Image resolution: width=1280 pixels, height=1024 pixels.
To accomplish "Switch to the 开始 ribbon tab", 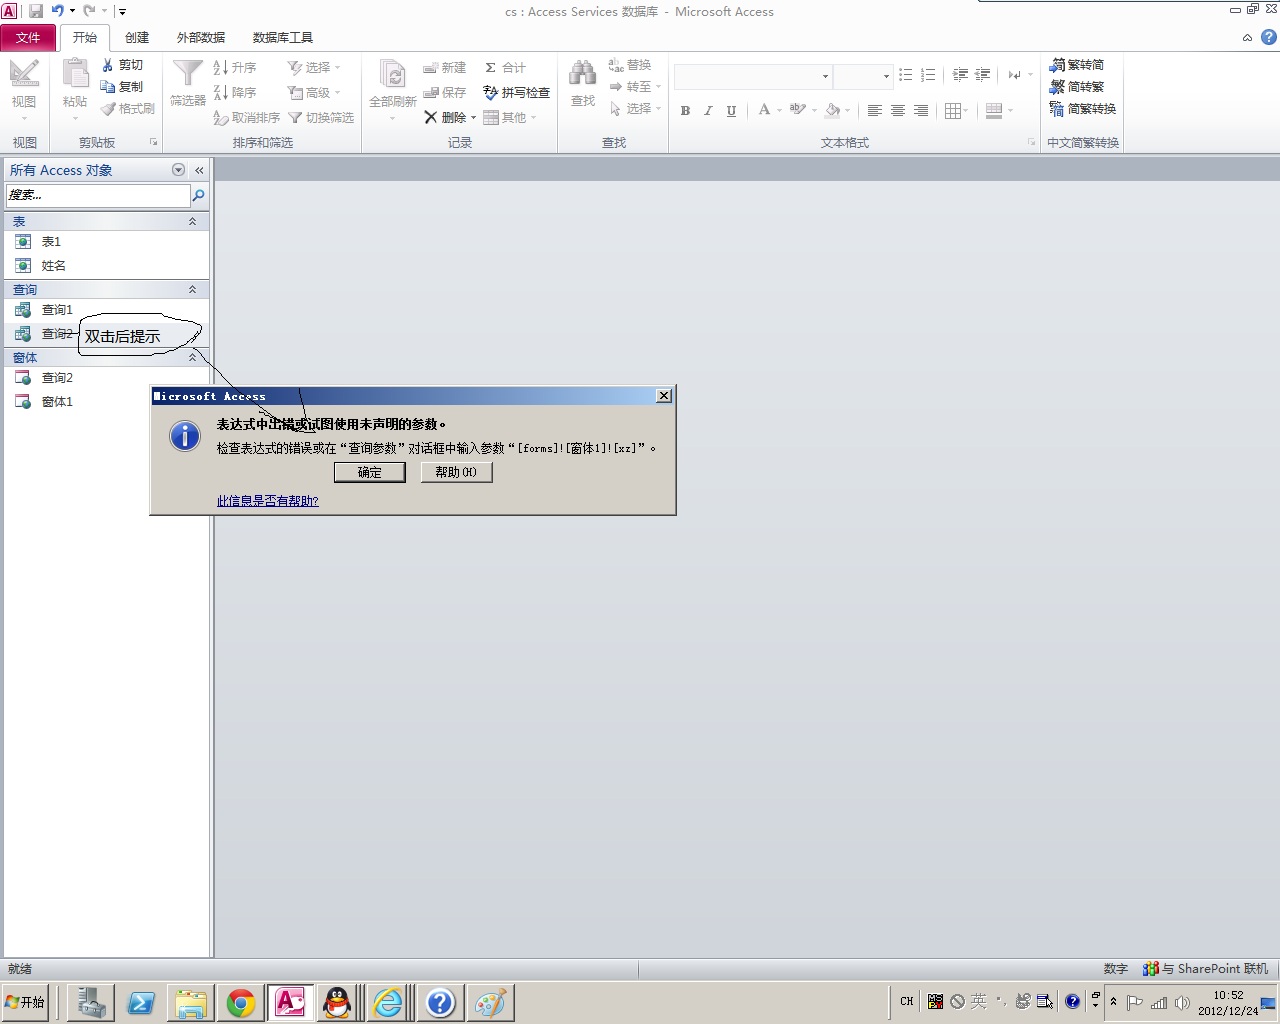I will click(x=85, y=37).
